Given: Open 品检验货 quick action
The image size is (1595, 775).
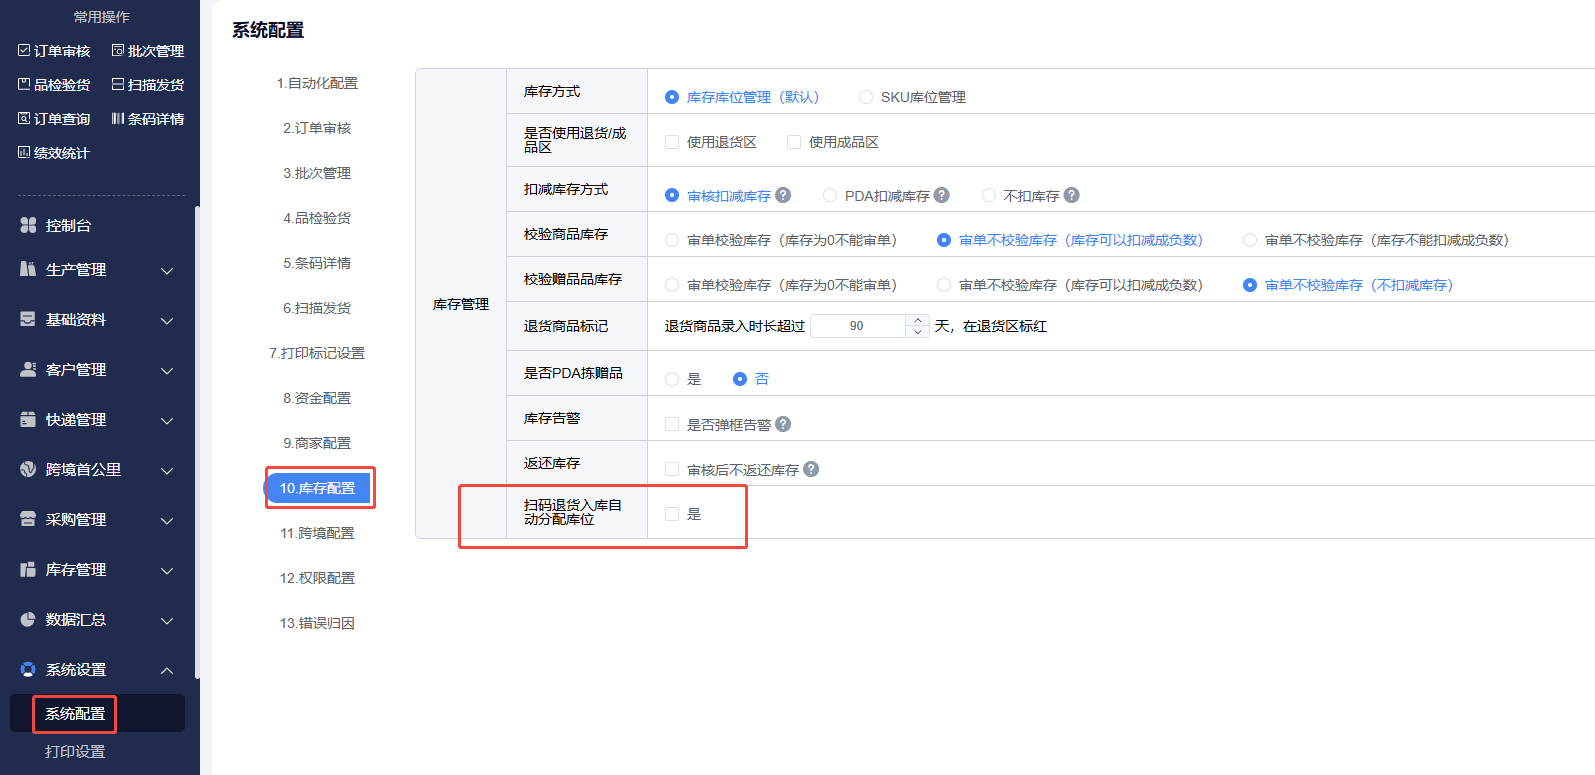Looking at the screenshot, I should click(x=54, y=85).
